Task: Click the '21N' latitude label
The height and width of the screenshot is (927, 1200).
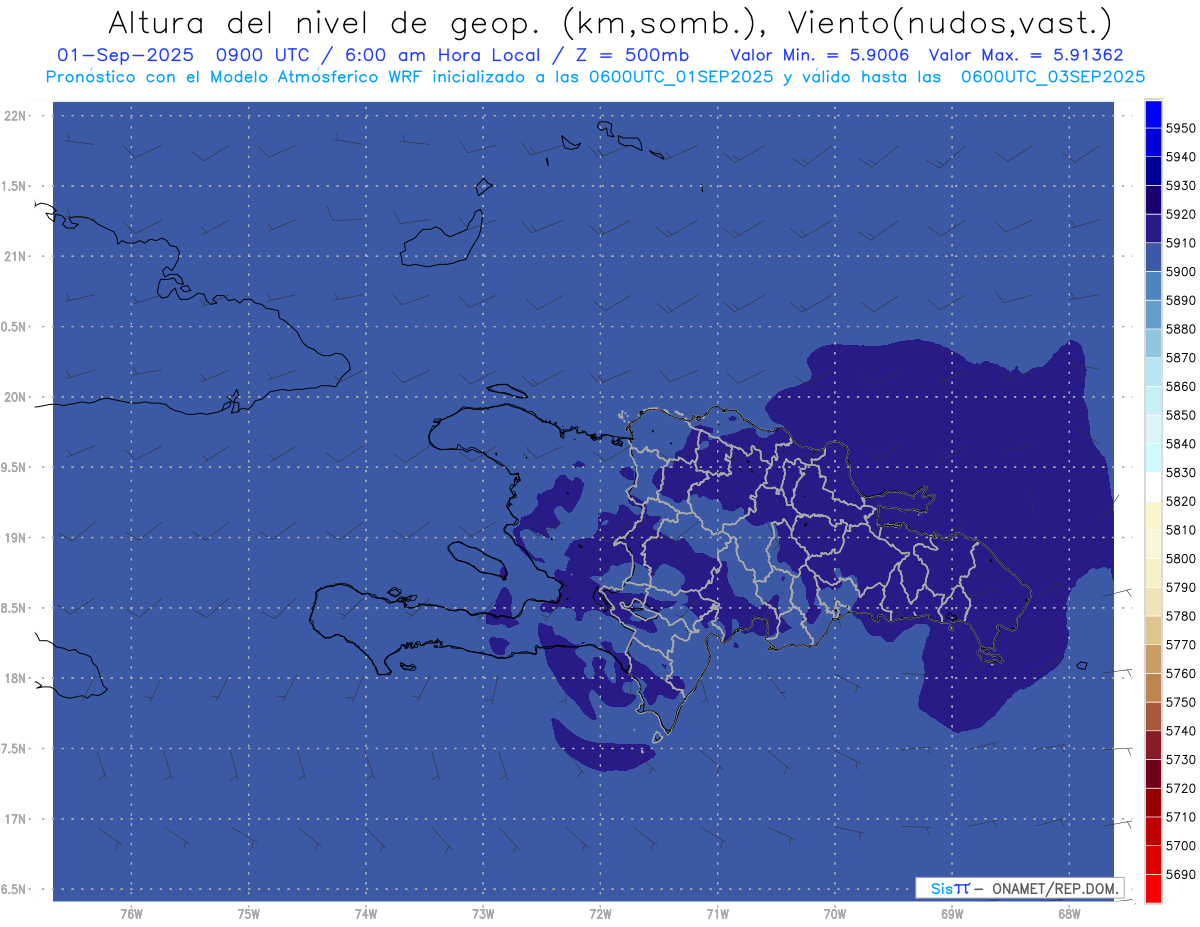Action: [14, 257]
